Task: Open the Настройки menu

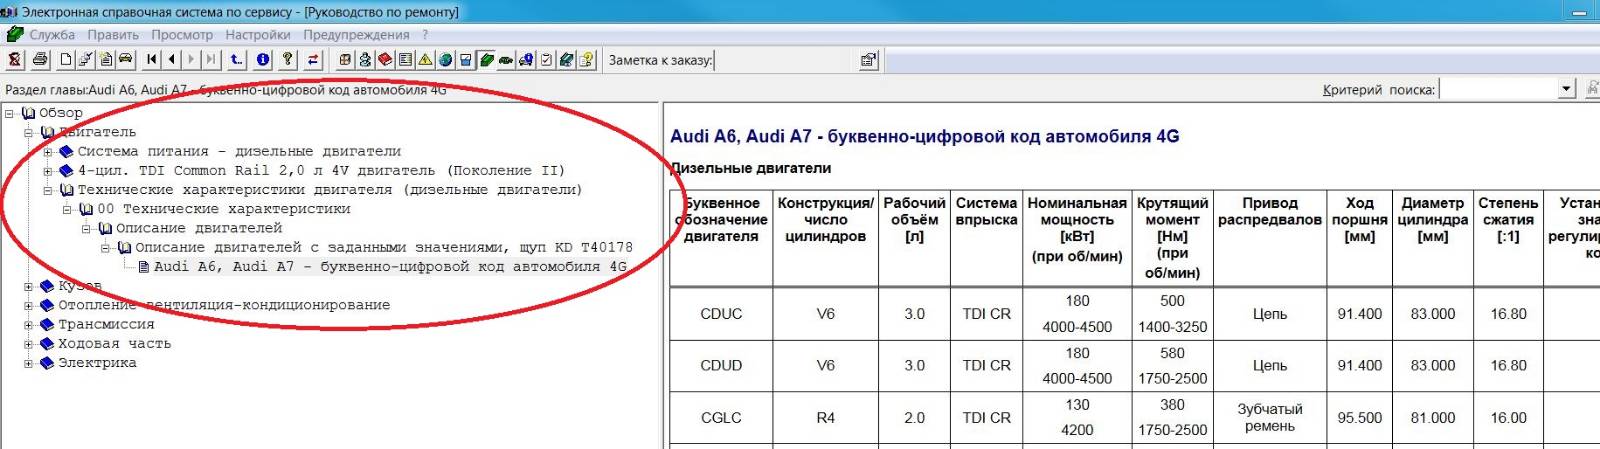Action: pos(258,34)
